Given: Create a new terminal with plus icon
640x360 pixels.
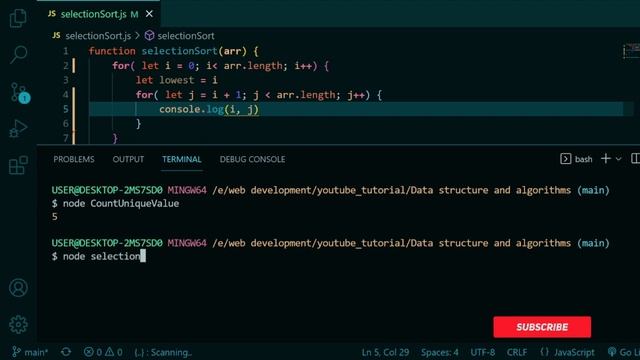Looking at the screenshot, I should pyautogui.click(x=606, y=158).
